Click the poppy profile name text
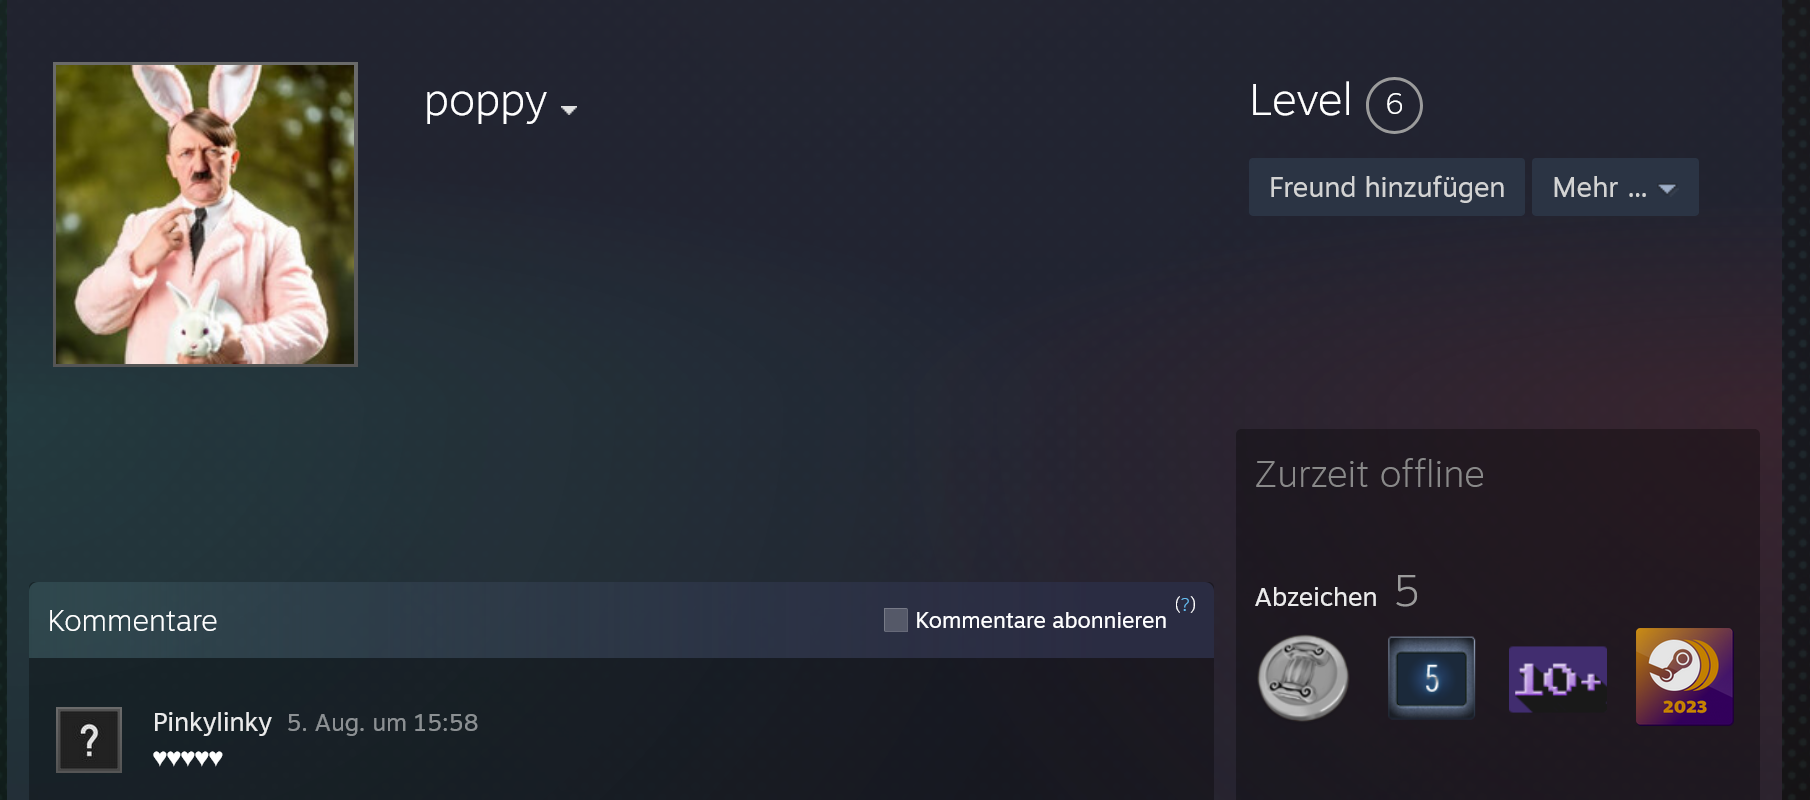Screen dimensions: 1810x800 [486, 102]
